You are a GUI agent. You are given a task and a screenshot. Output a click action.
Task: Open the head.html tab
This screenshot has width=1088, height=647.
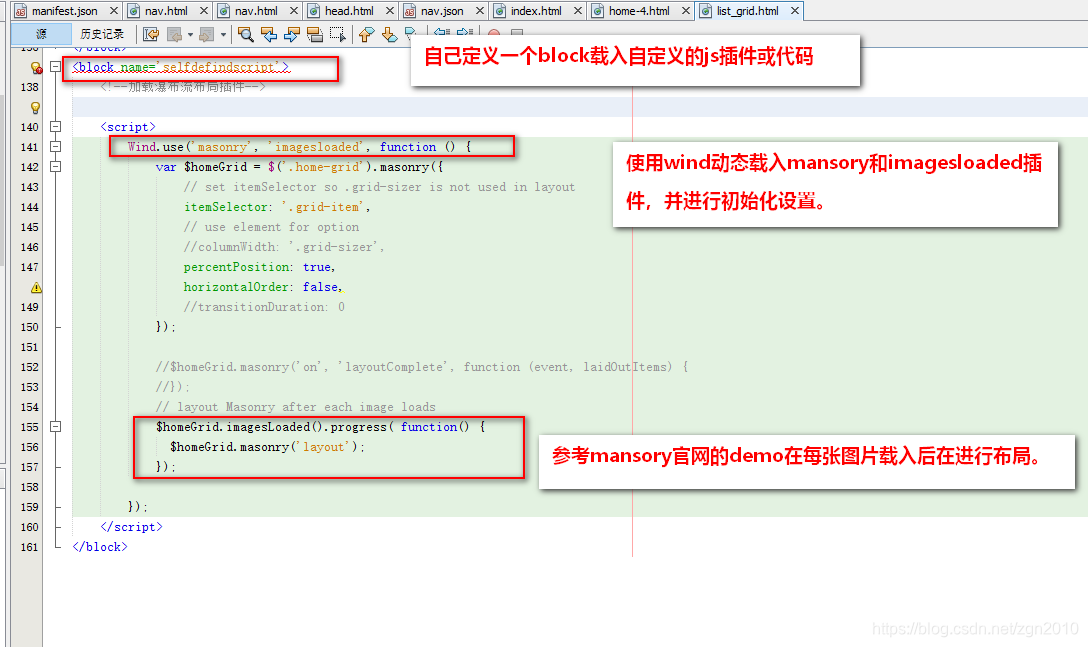tap(349, 11)
